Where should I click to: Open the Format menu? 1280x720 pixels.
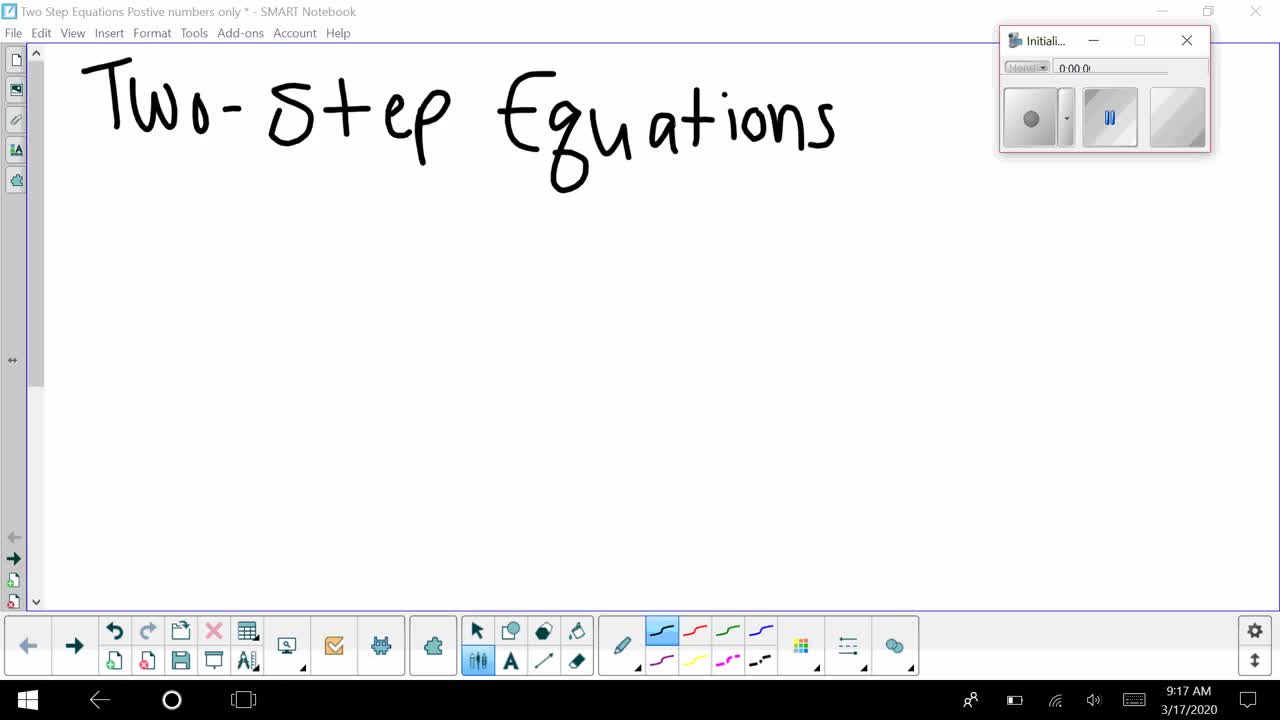pos(152,33)
